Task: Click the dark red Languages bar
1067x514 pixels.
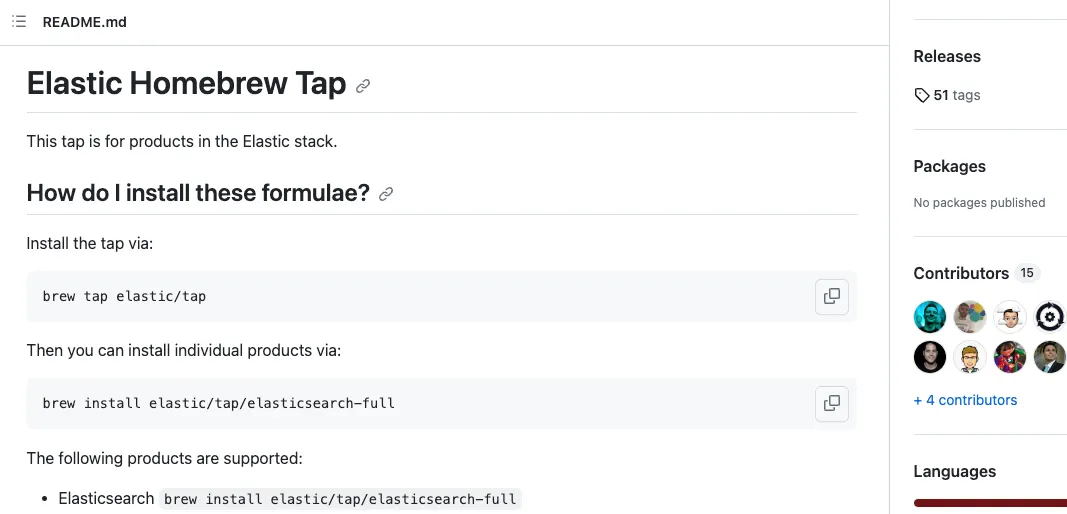Action: (990, 503)
